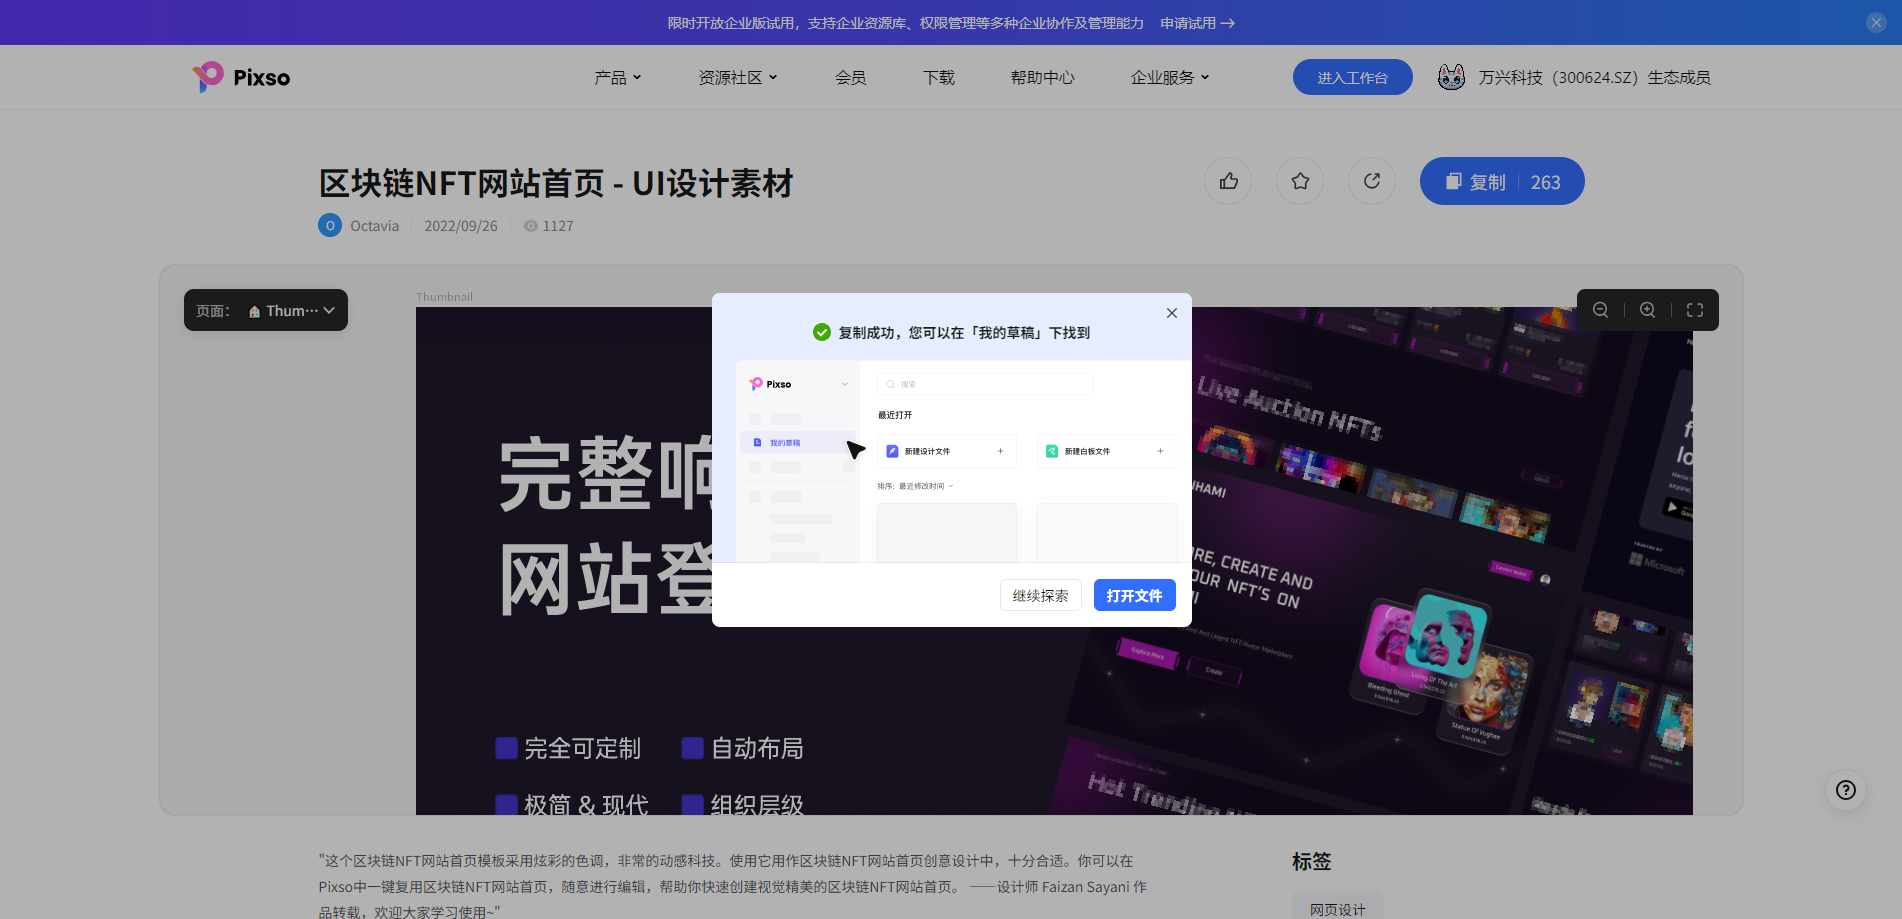The height and width of the screenshot is (919, 1902).
Task: Click the NFT design preview thumbnail
Action: [1054, 561]
